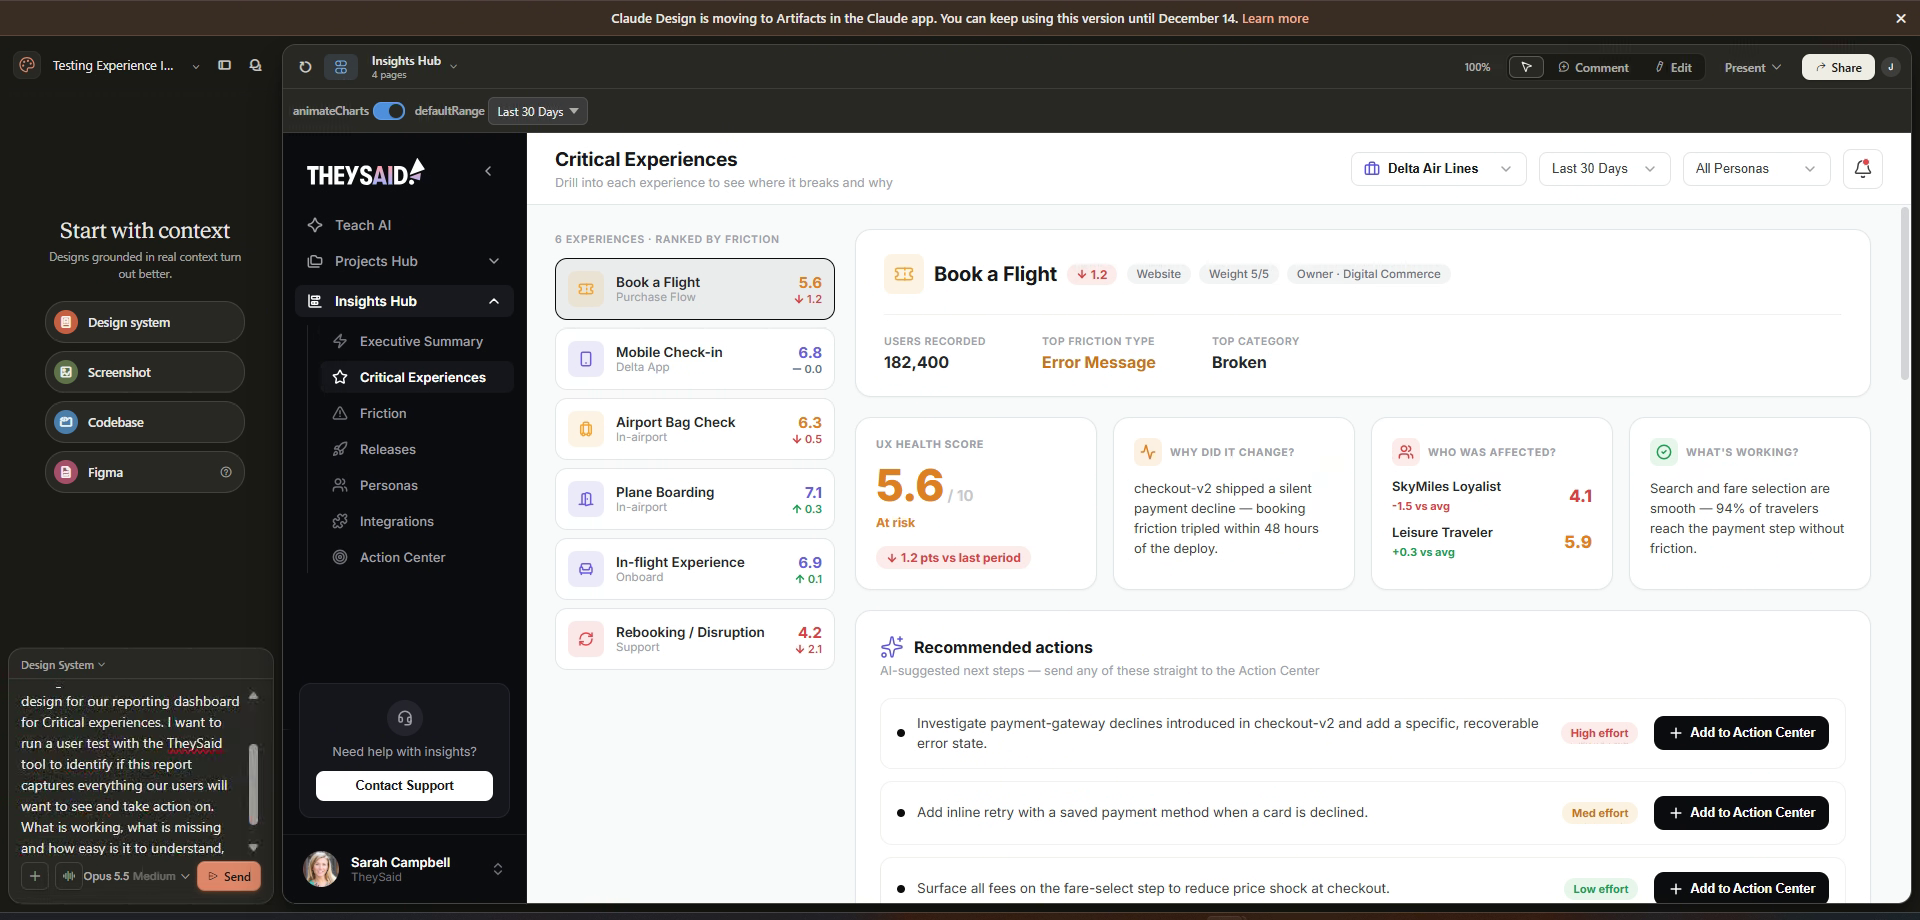1920x920 pixels.
Task: Collapse the TheySaid sidebar with the arrow
Action: [488, 171]
